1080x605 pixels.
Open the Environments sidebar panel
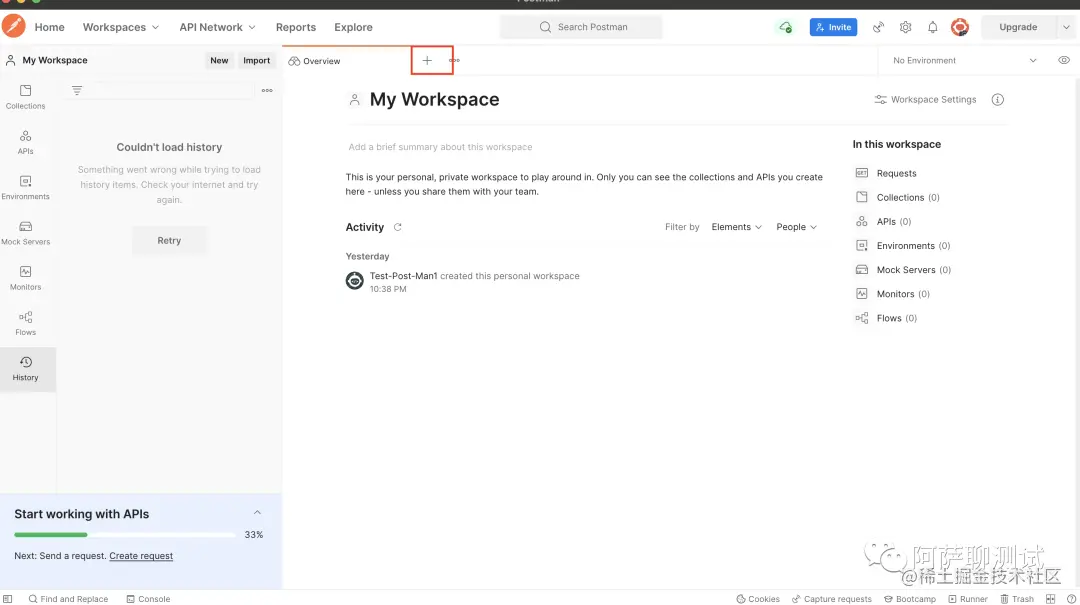coord(25,187)
